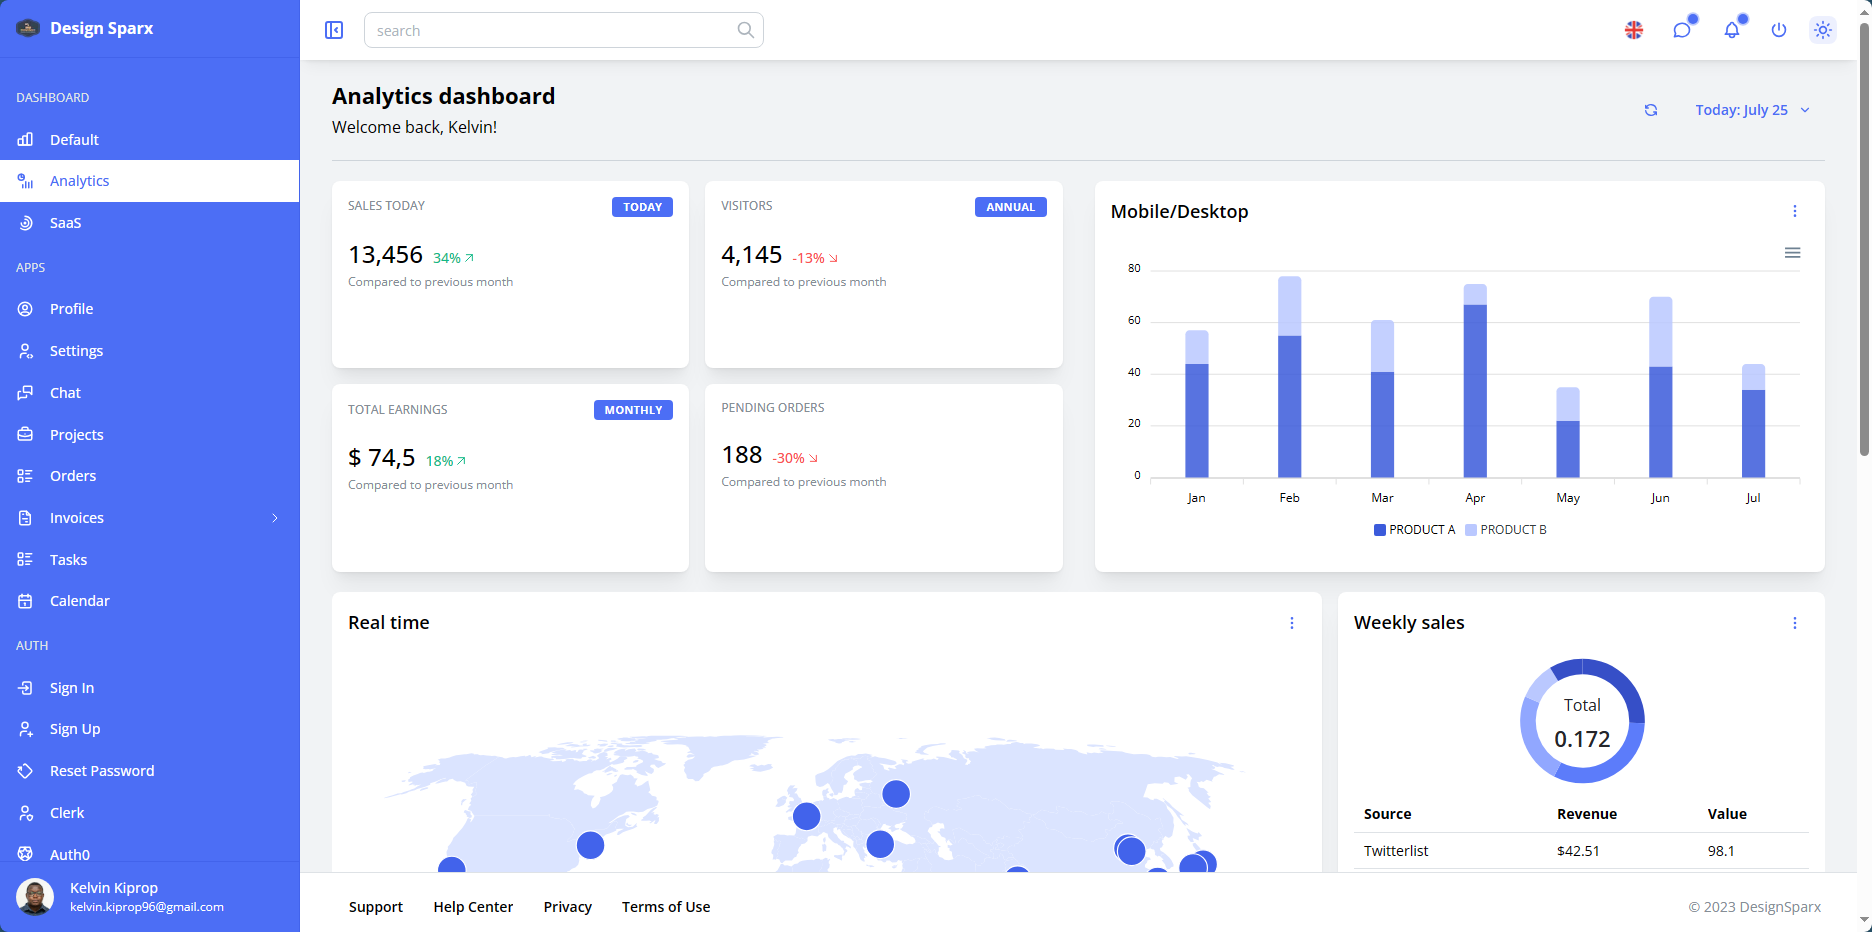Open the notifications bell icon

pos(1731,30)
